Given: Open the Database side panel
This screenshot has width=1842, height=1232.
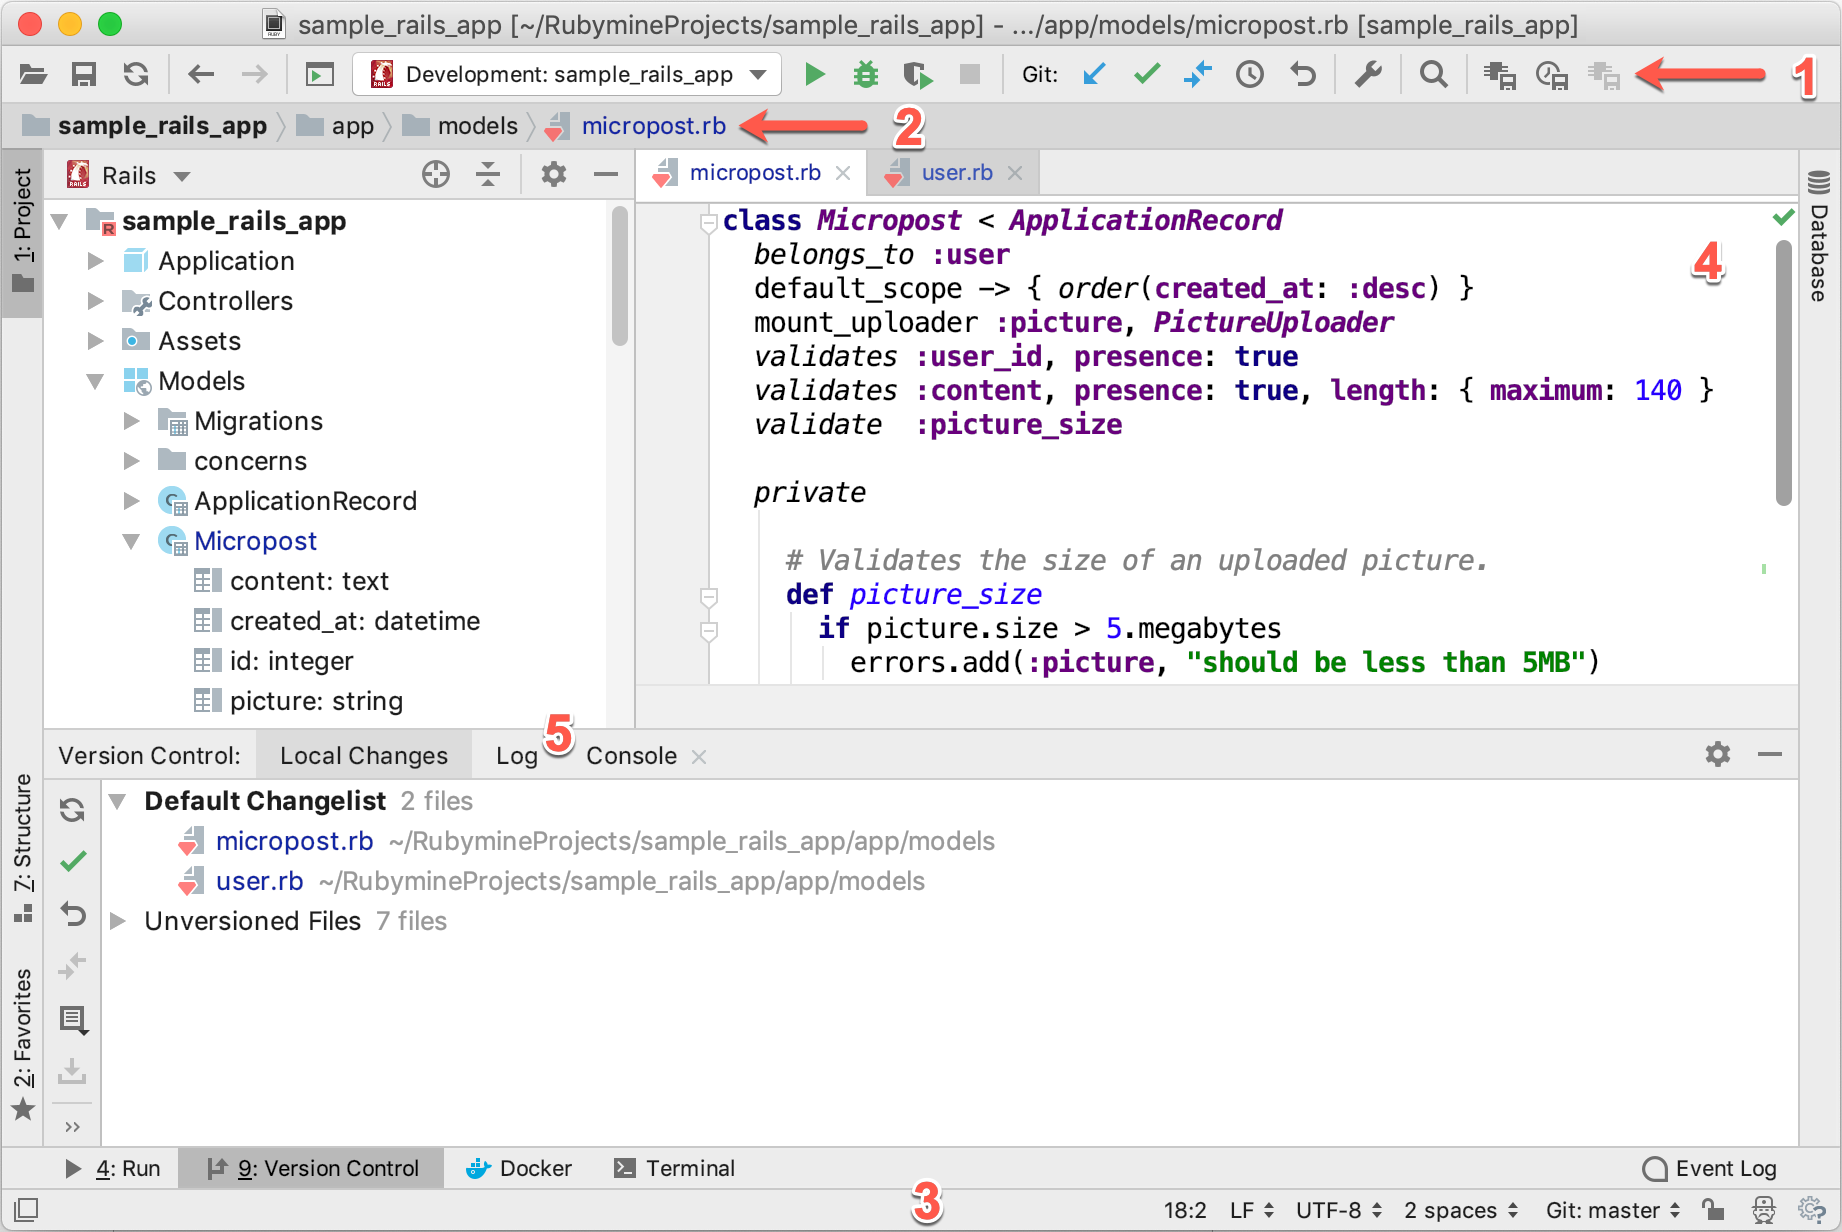Looking at the screenshot, I should [1819, 236].
